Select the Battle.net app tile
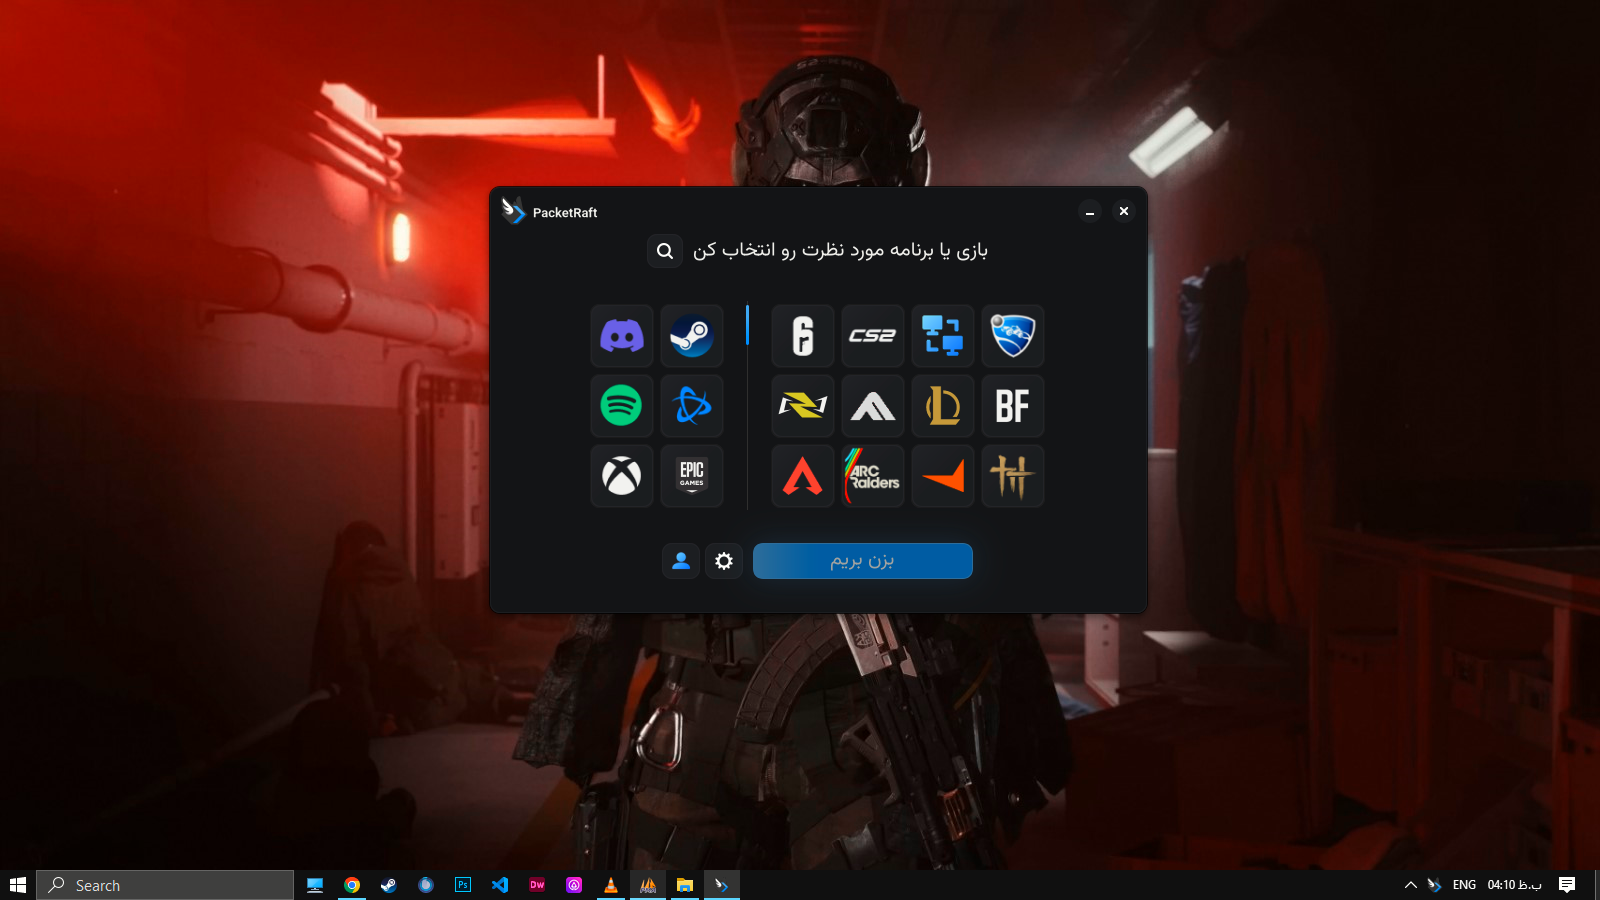 click(692, 406)
